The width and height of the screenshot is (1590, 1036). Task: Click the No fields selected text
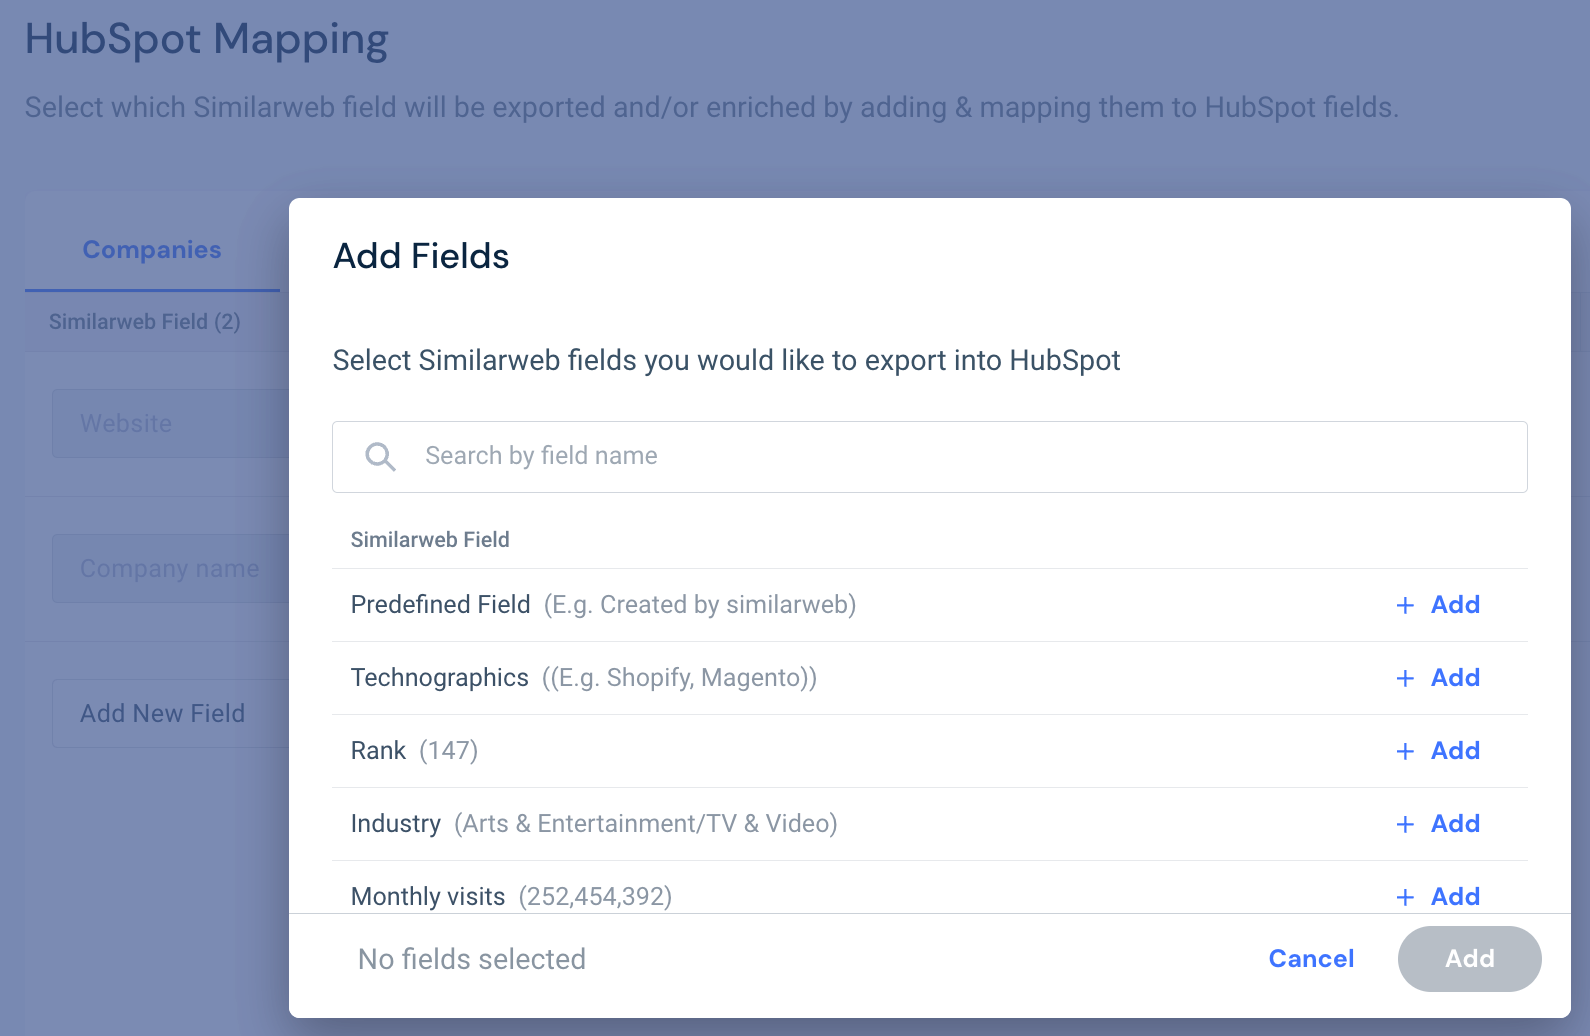472,959
